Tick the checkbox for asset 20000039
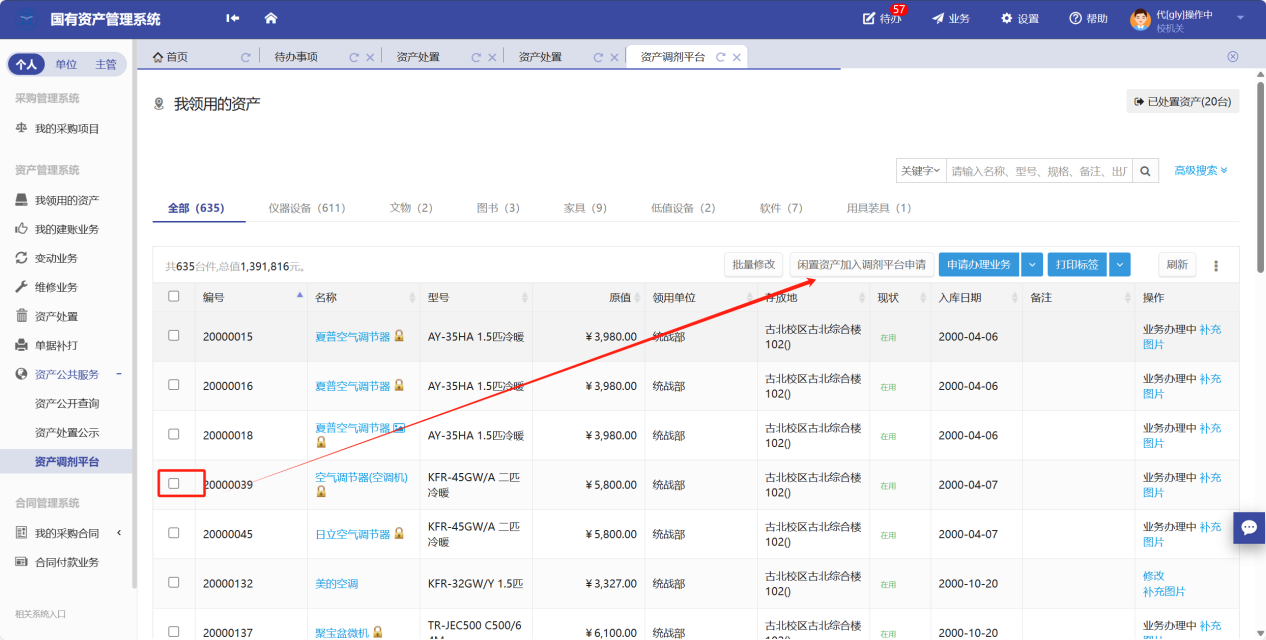 (174, 483)
